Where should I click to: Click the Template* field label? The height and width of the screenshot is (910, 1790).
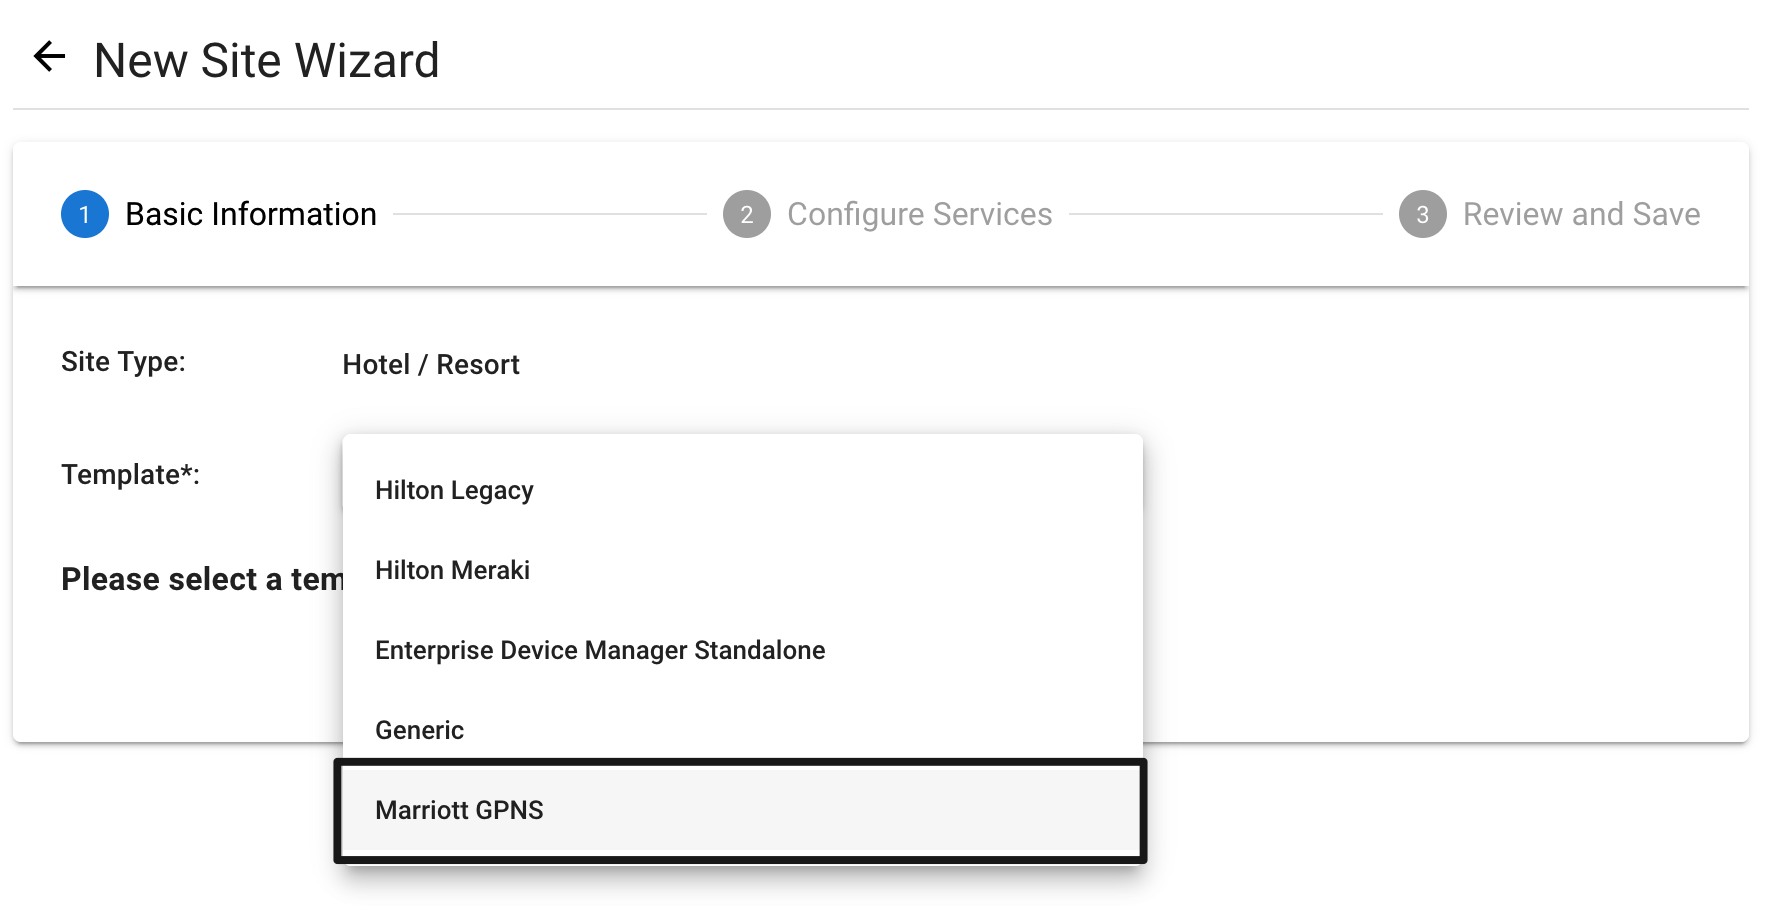[x=131, y=474]
